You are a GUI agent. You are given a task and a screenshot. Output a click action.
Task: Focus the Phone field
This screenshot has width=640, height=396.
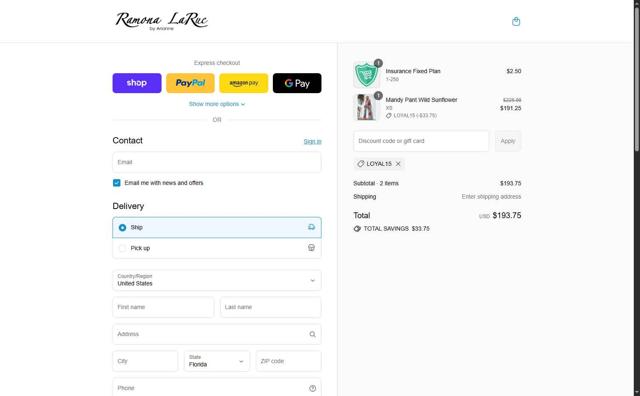point(217,388)
